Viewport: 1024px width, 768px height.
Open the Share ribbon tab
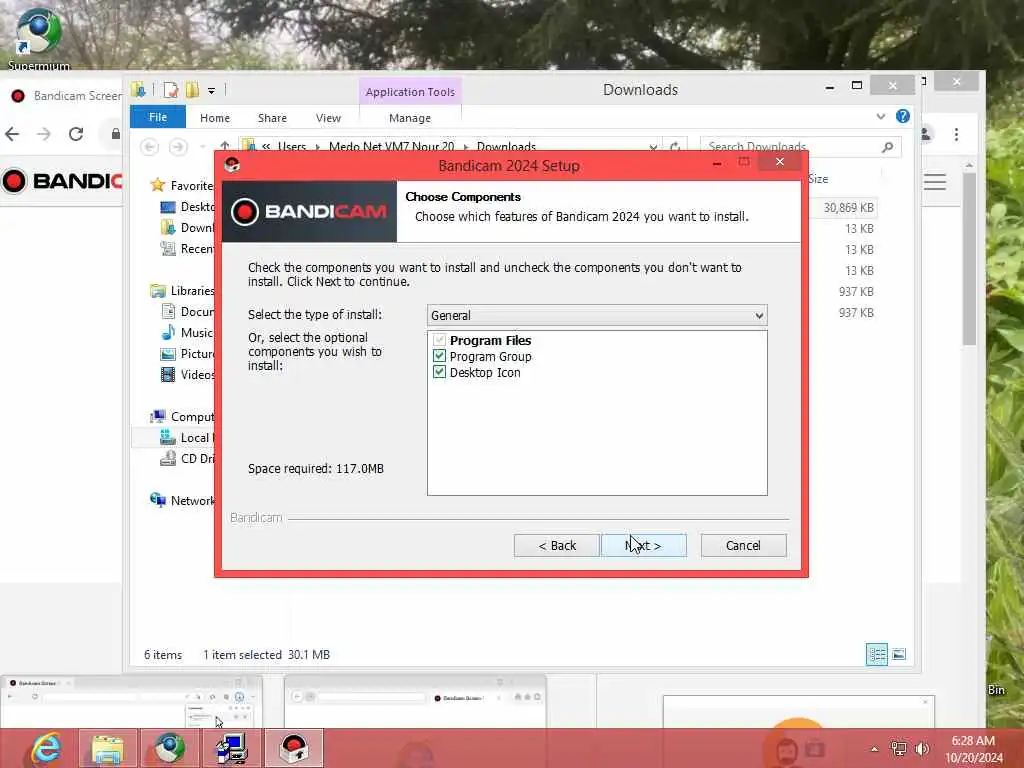(272, 118)
